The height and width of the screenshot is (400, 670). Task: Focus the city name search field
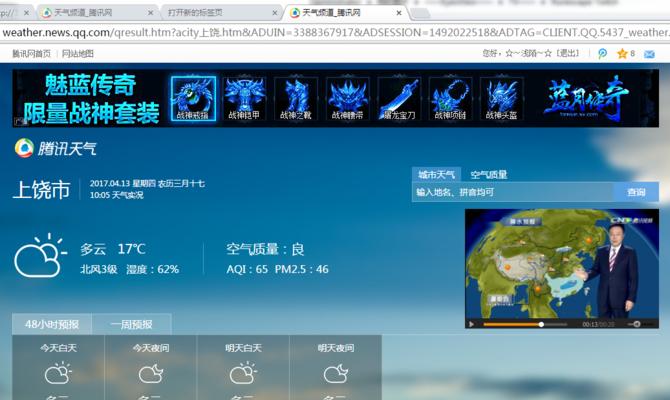click(513, 192)
